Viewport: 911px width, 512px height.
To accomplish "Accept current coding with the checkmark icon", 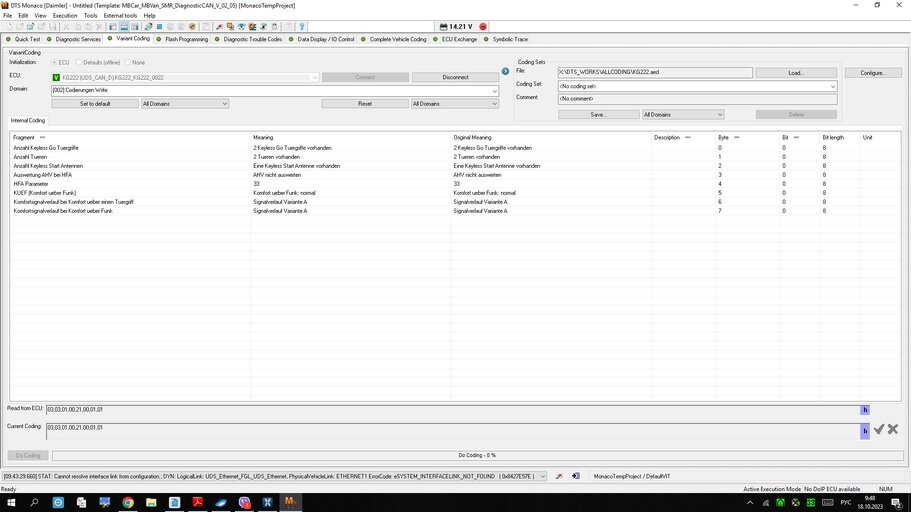I will pyautogui.click(x=879, y=429).
